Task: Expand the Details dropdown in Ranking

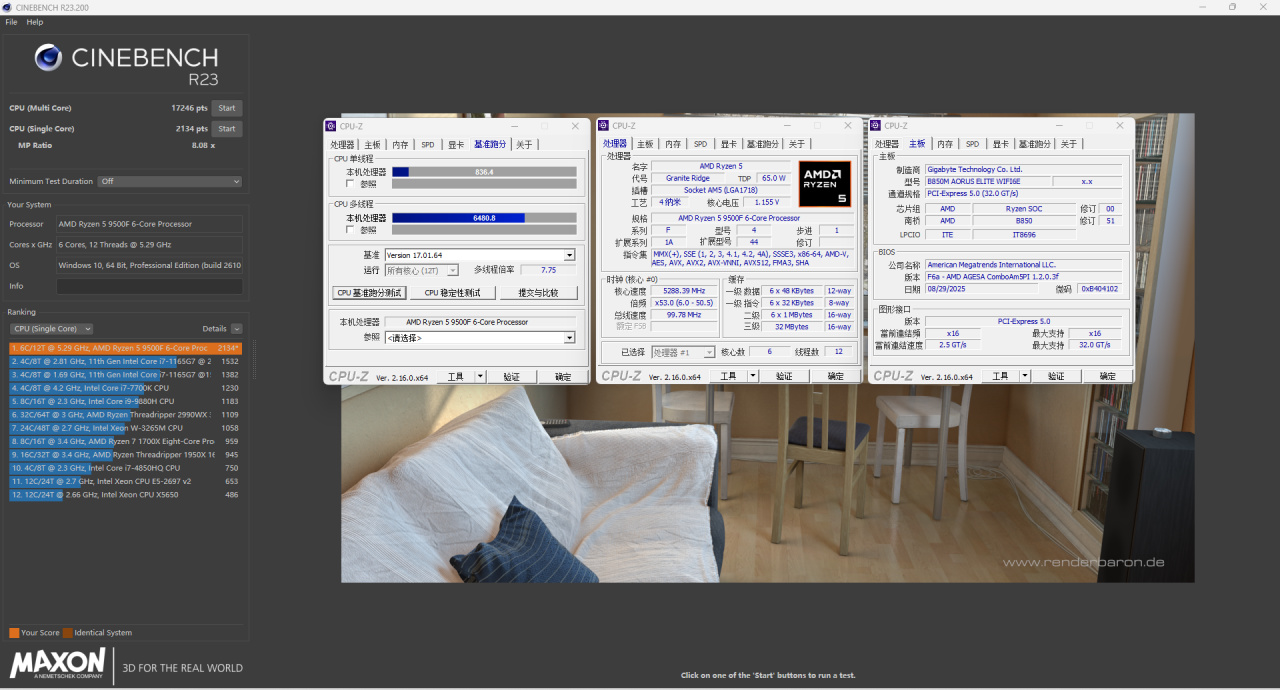Action: click(236, 328)
